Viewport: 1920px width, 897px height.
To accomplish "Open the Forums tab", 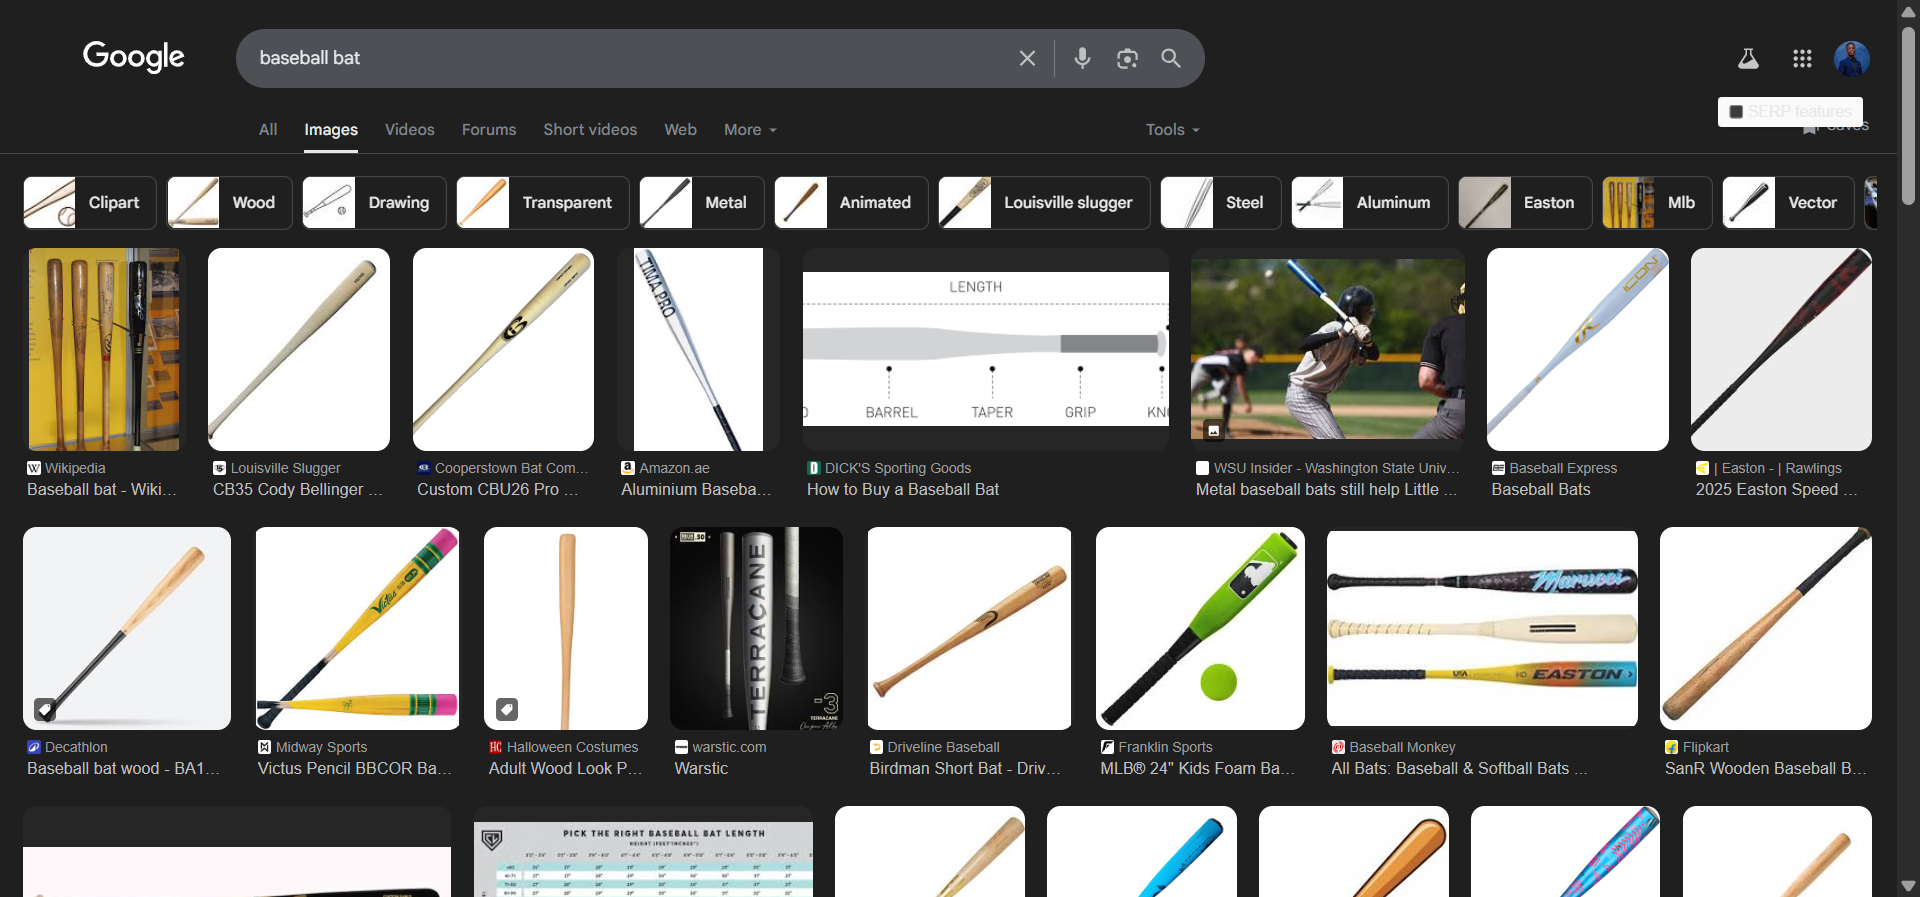I will pos(489,130).
